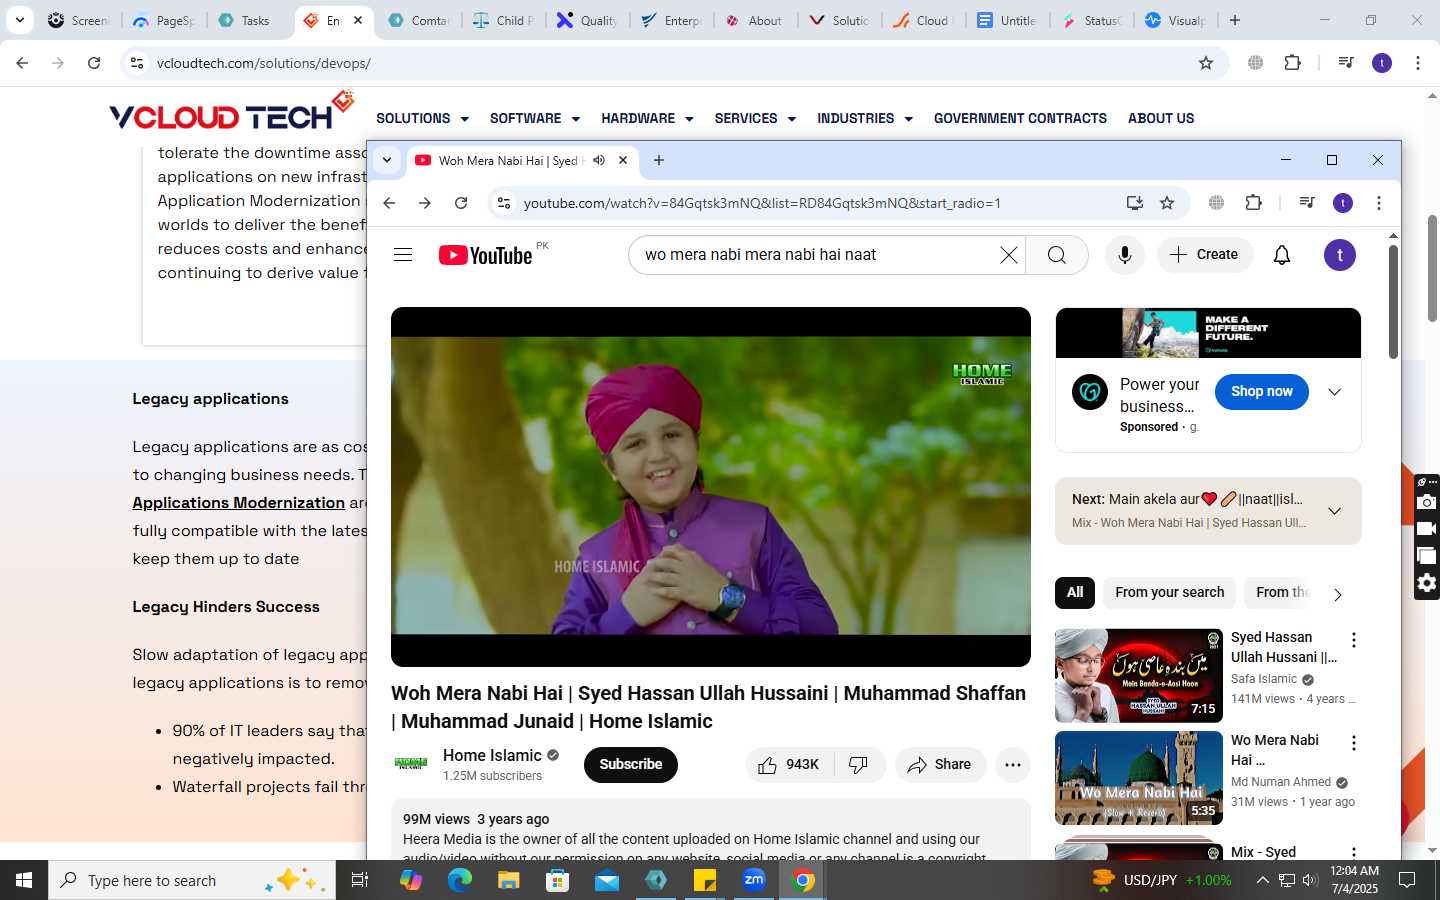
Task: Click the Windows taskbar search box
Action: point(192,880)
